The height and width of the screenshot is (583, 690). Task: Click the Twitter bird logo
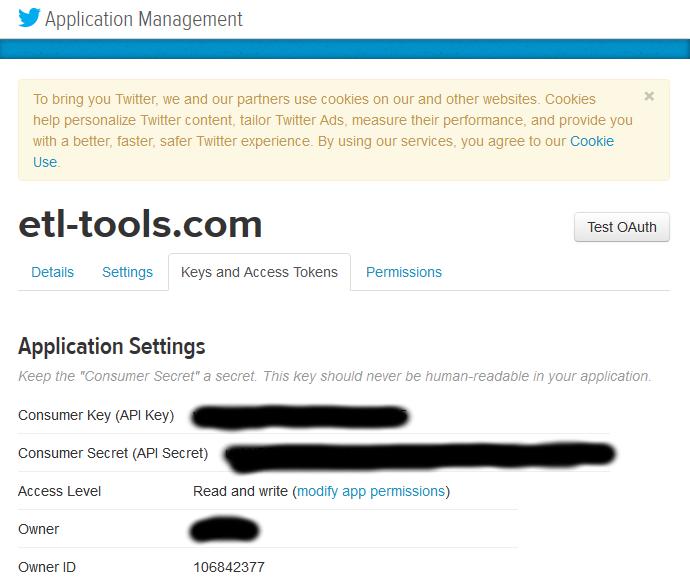coord(29,18)
